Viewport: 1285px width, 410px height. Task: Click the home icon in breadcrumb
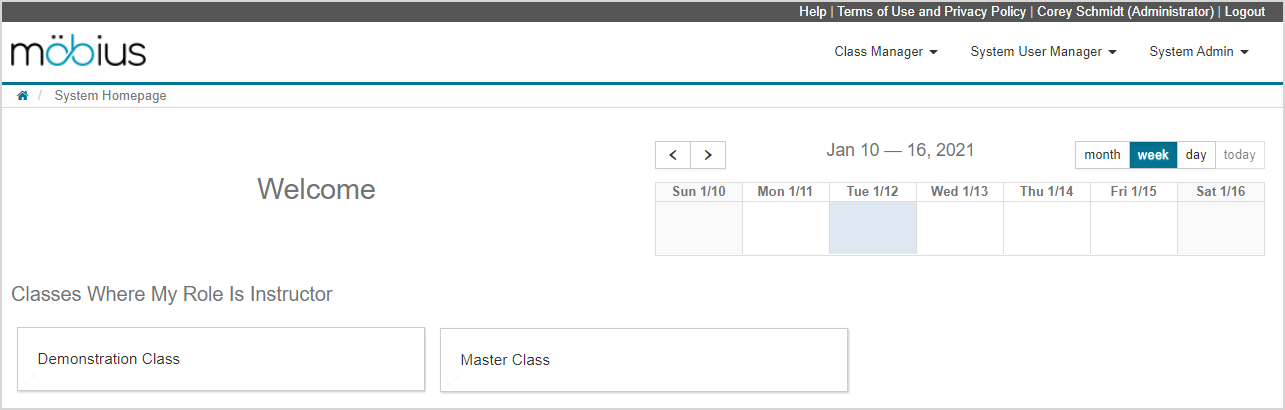(x=22, y=96)
